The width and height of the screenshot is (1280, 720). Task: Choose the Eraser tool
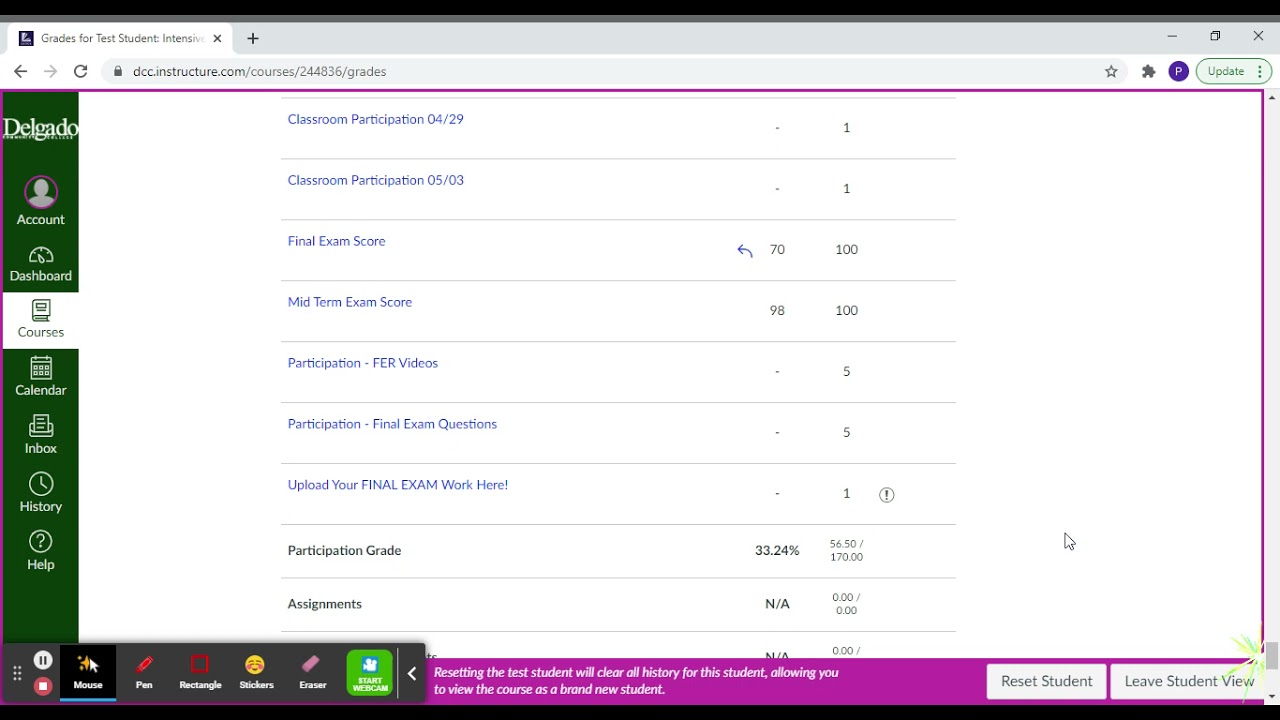point(312,671)
